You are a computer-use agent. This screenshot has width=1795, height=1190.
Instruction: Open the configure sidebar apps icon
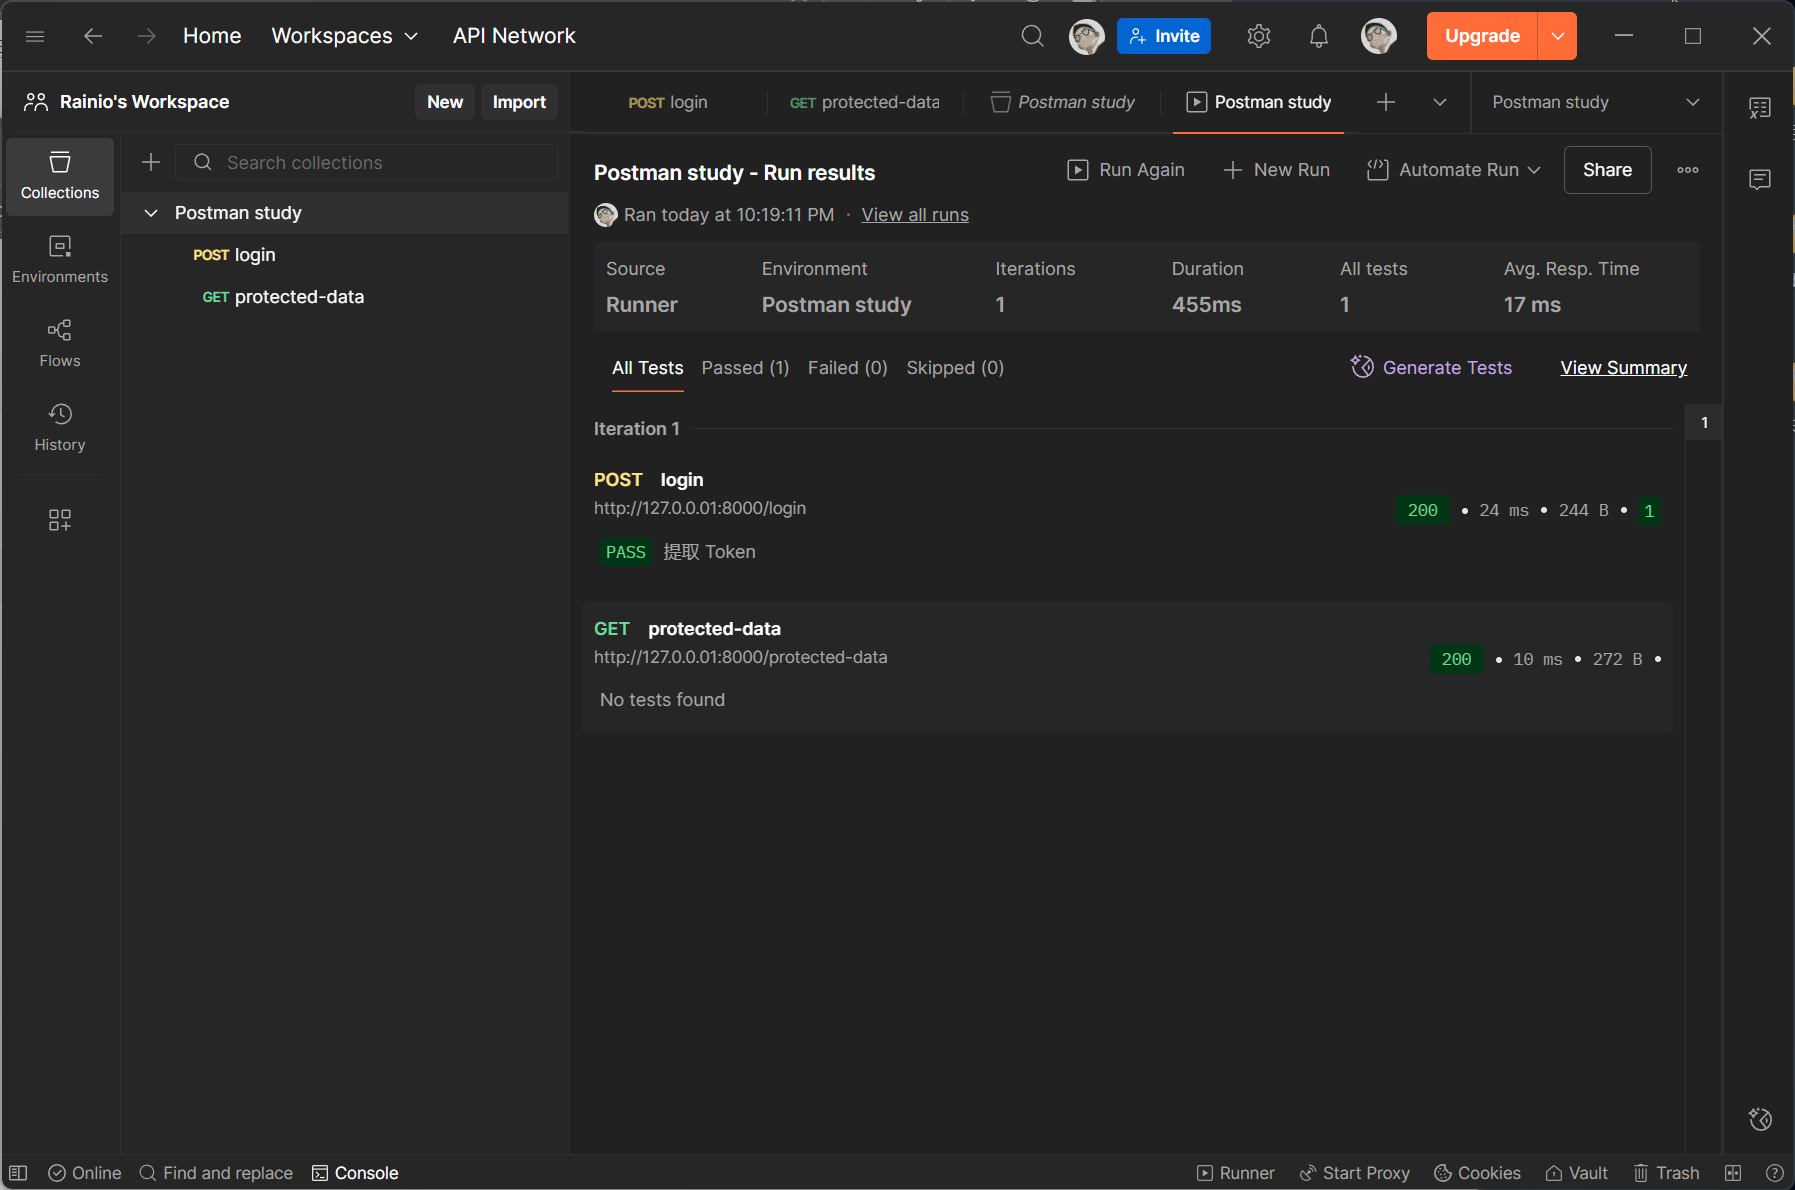(60, 520)
